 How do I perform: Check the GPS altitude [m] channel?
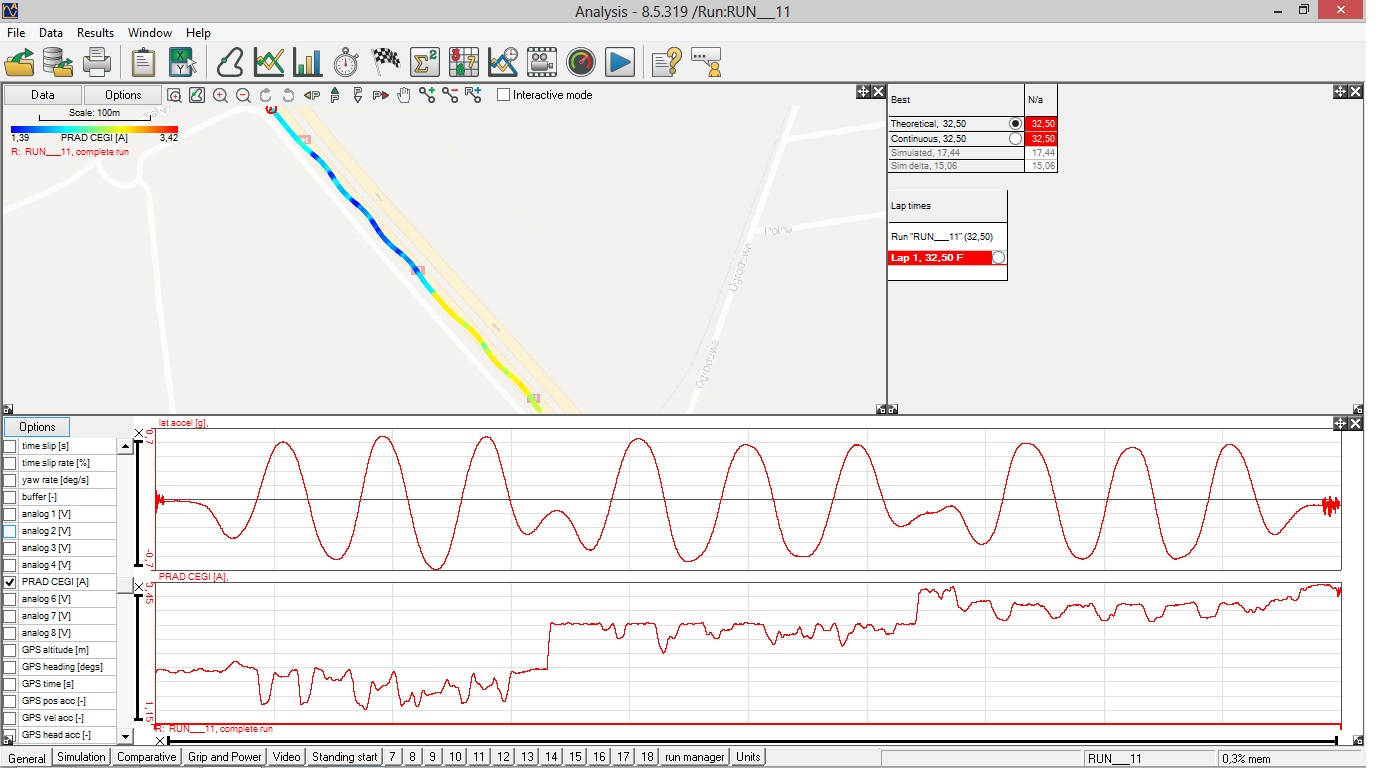[10, 650]
